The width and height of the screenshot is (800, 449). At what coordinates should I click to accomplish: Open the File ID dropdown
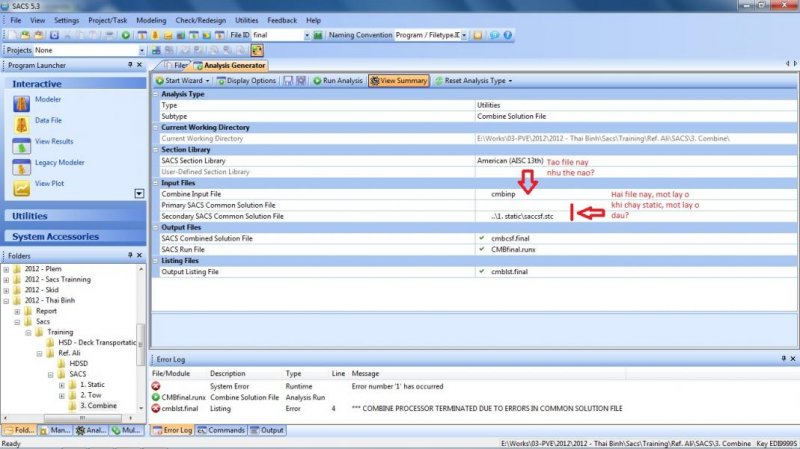[x=307, y=35]
